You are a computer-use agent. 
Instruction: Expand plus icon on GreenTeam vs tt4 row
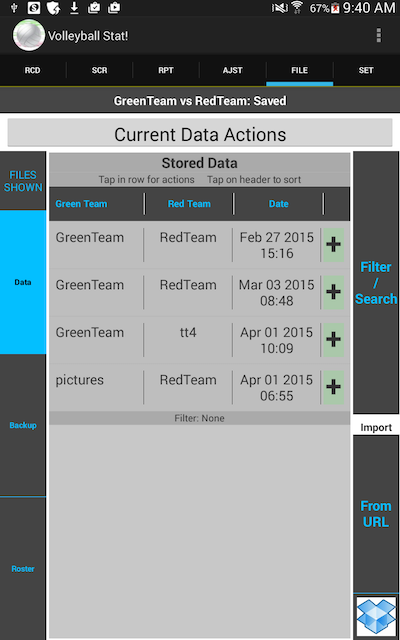pyautogui.click(x=333, y=340)
